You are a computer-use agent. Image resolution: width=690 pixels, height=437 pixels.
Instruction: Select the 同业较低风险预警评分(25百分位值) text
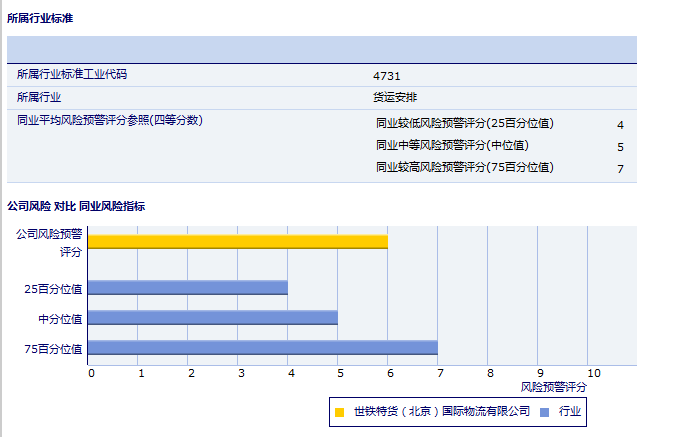(x=464, y=124)
